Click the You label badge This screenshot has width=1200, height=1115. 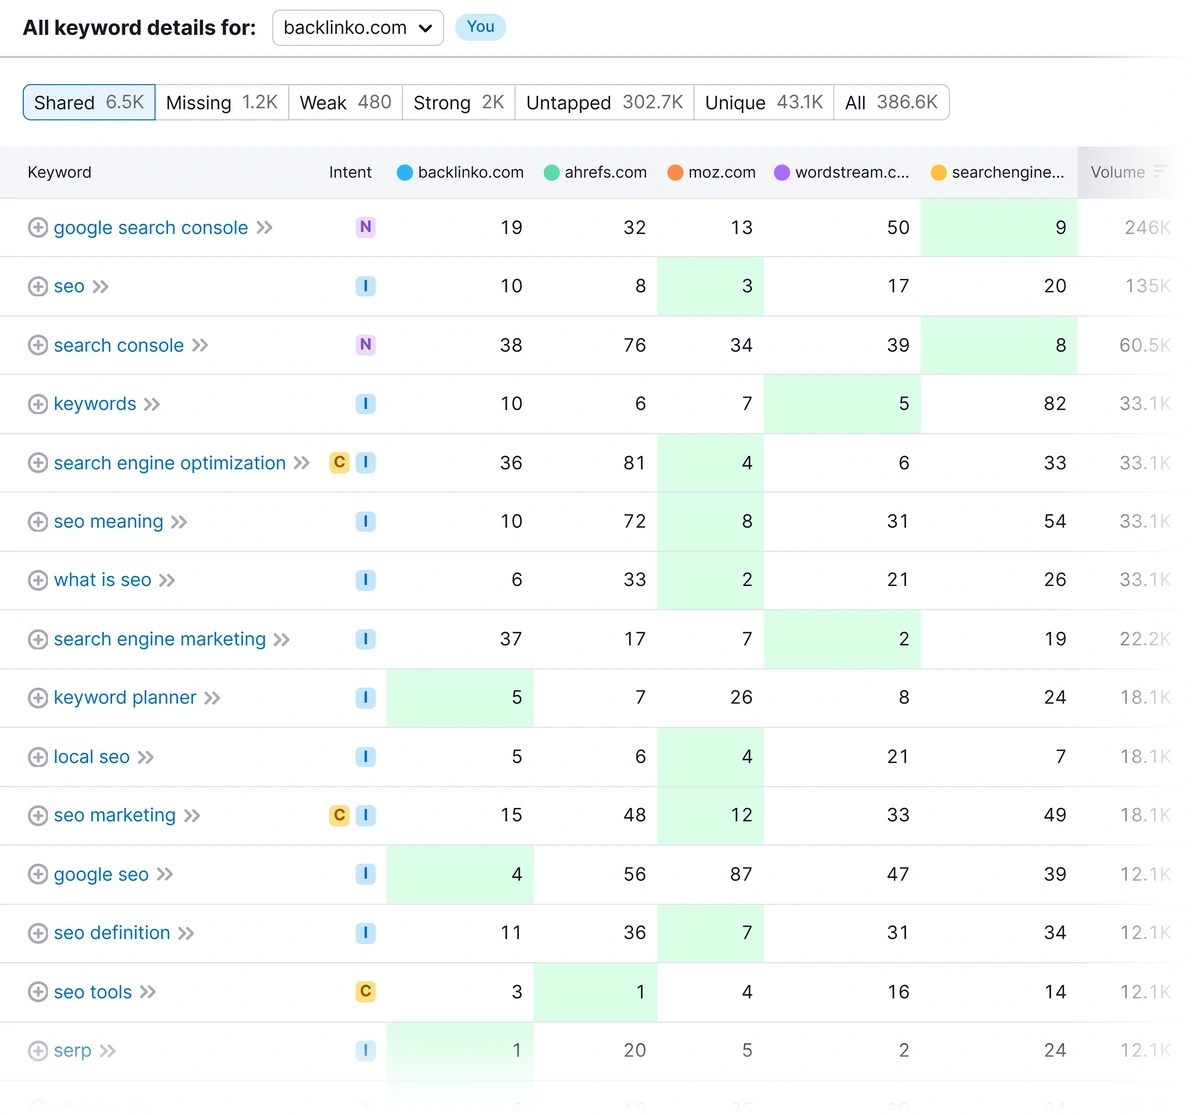click(x=481, y=27)
